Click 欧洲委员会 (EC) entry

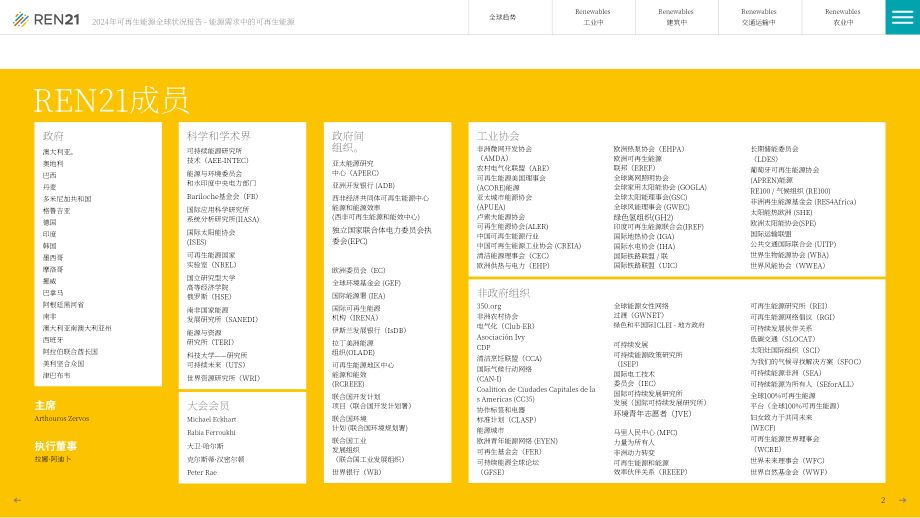(x=358, y=270)
